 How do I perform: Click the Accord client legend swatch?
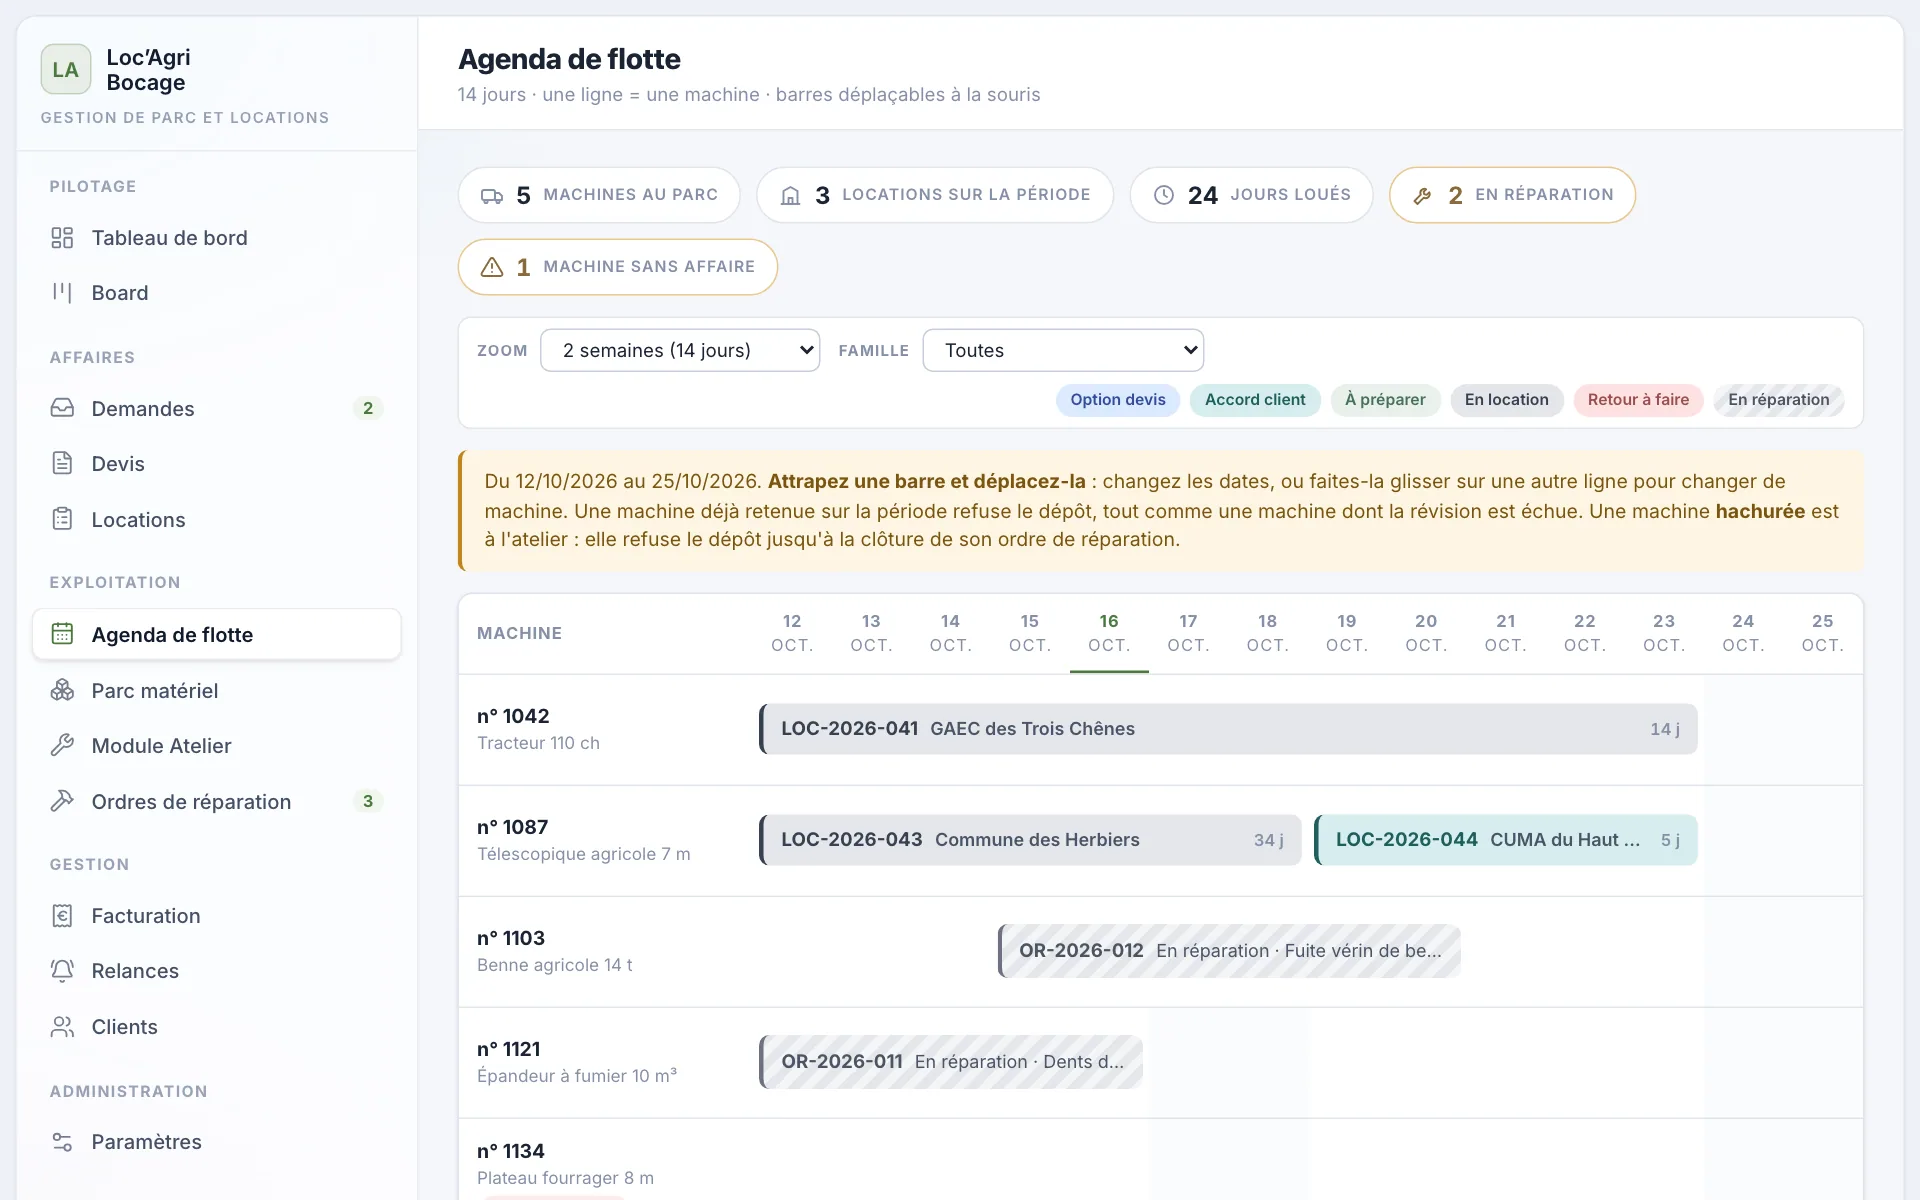click(1255, 400)
